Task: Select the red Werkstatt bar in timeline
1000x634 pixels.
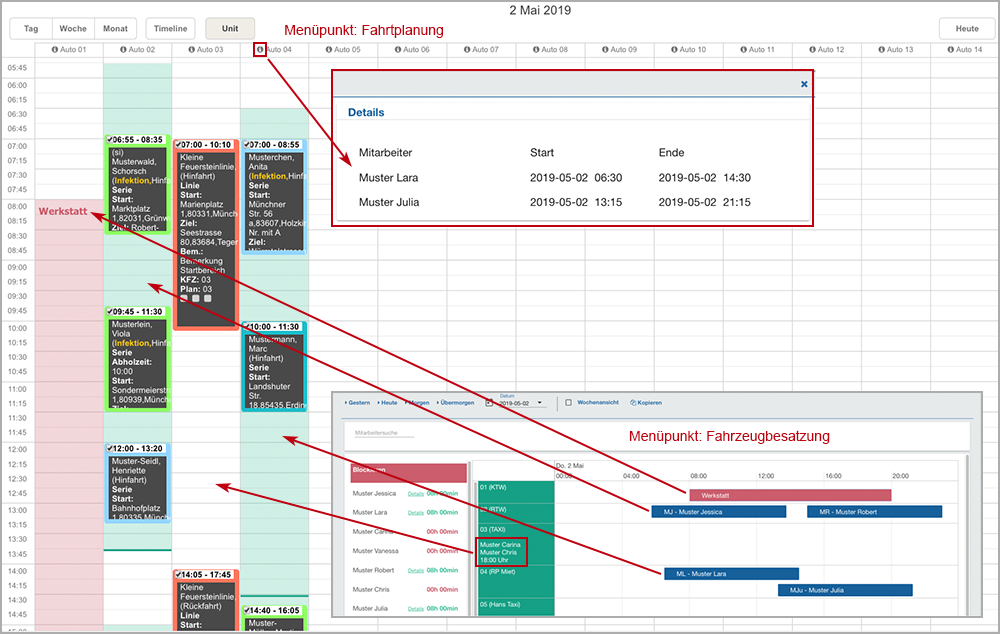Action: pos(789,495)
